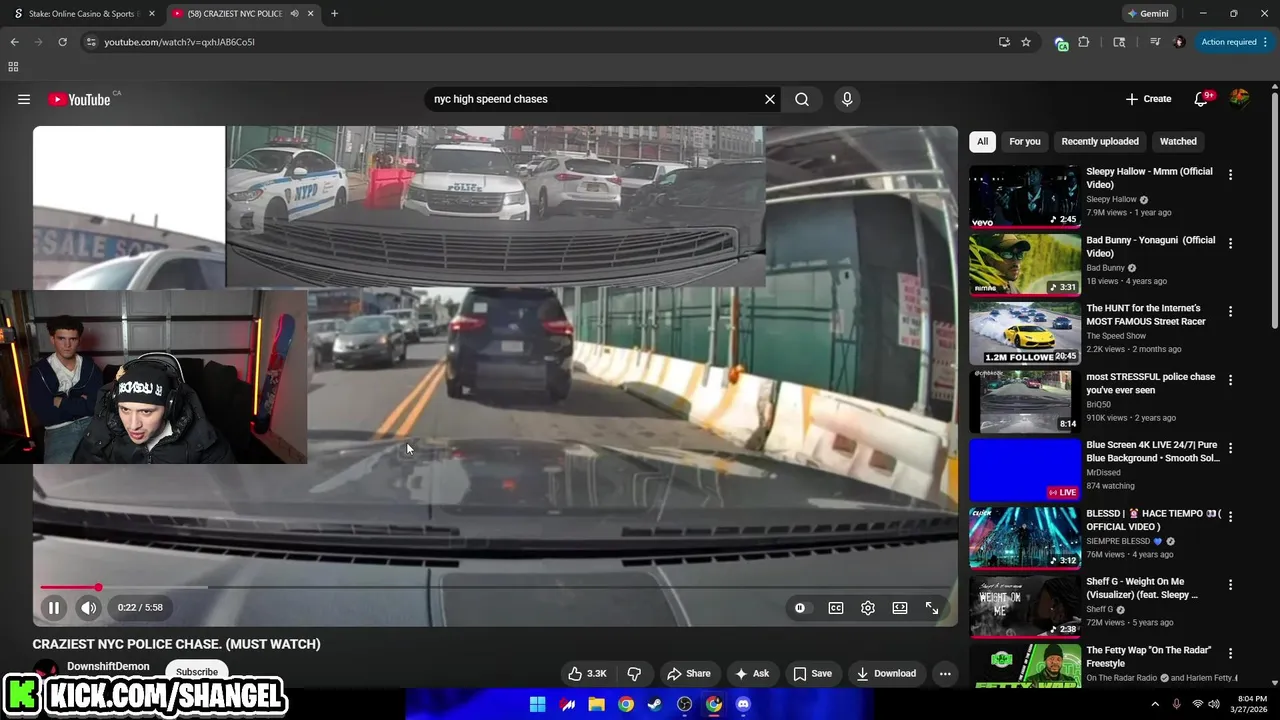The width and height of the screenshot is (1280, 720).
Task: Subscribe to DownshiftDemon channel
Action: click(x=197, y=672)
